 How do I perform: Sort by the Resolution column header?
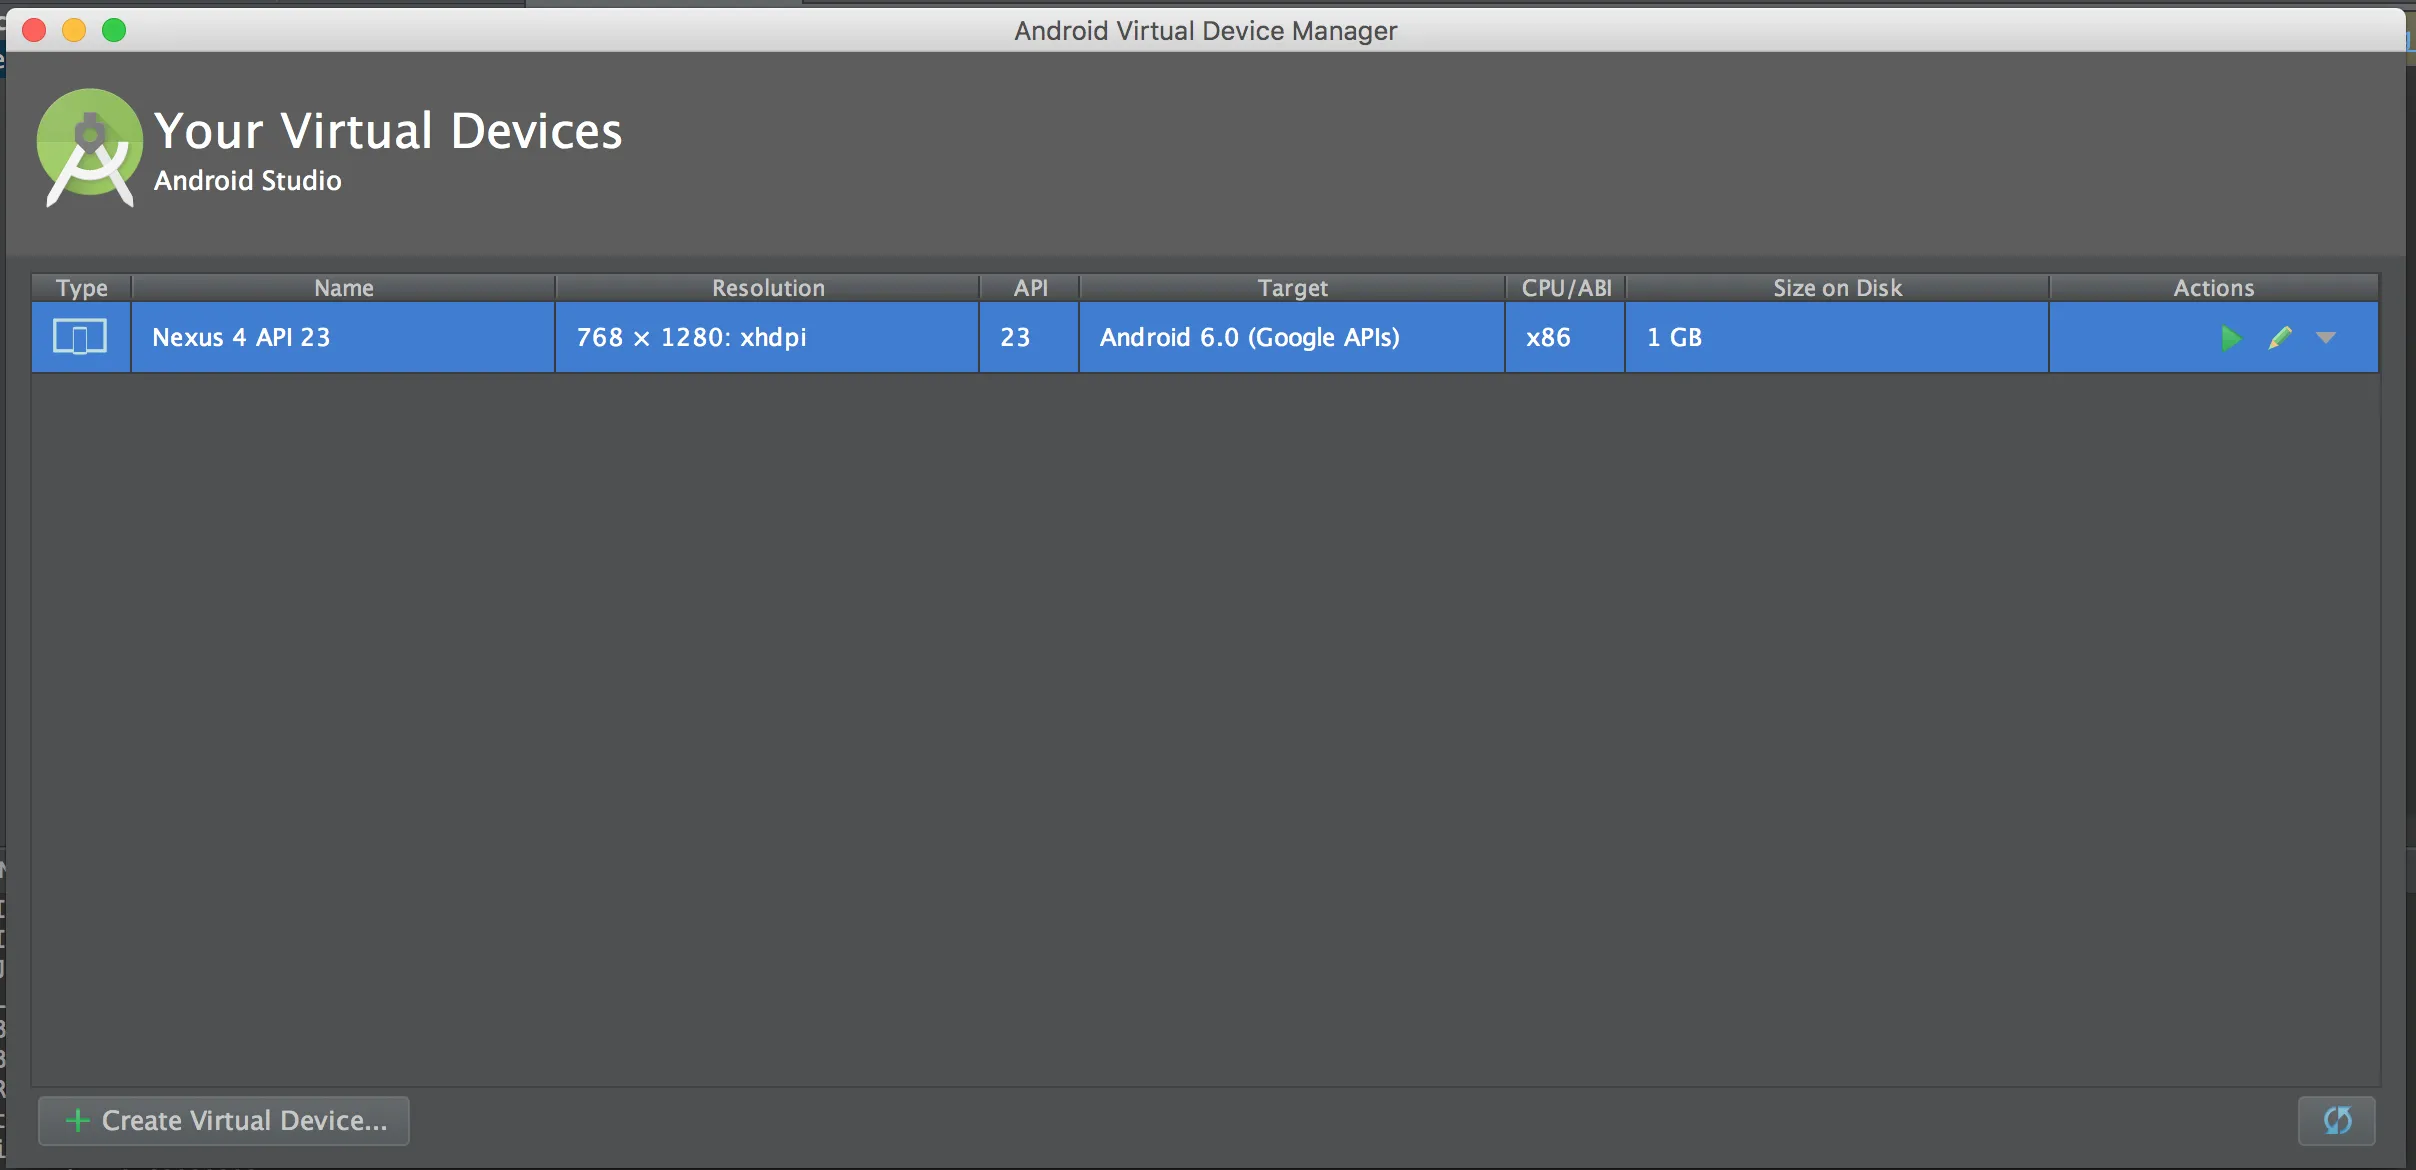pos(767,288)
